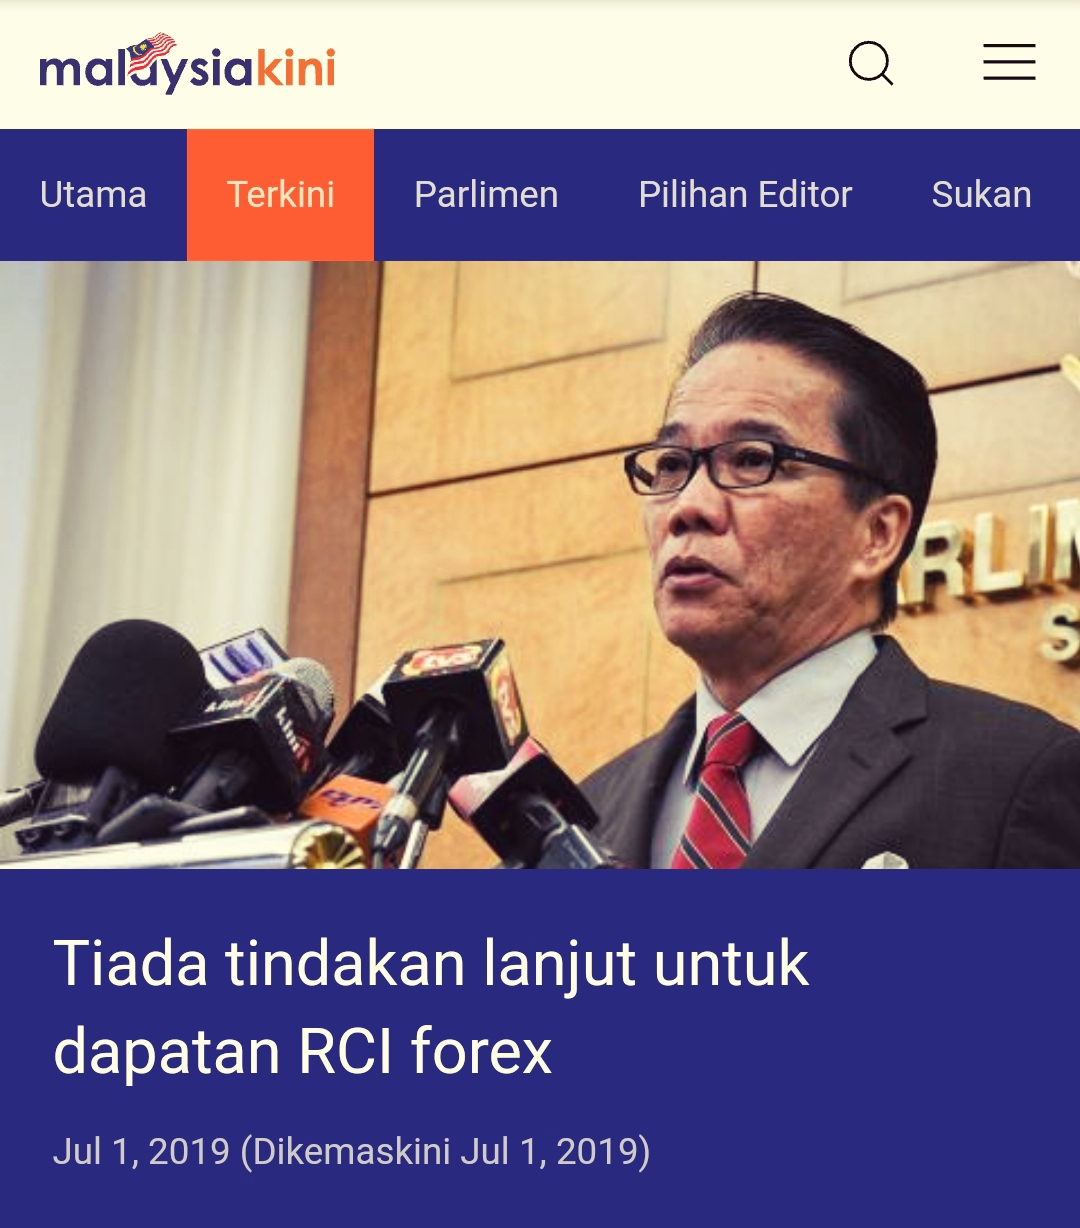Tap the malaysiakini logo

tap(187, 65)
